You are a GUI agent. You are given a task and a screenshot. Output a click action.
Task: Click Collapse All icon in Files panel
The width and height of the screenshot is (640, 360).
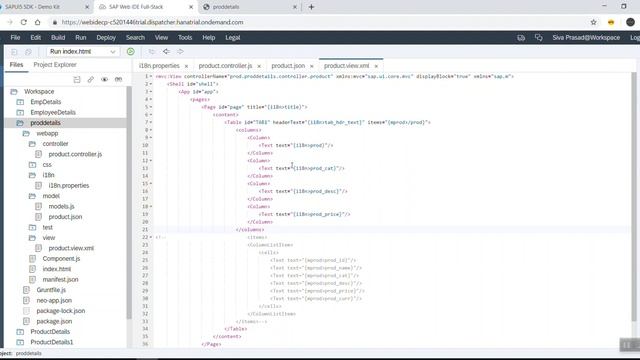tap(77, 79)
